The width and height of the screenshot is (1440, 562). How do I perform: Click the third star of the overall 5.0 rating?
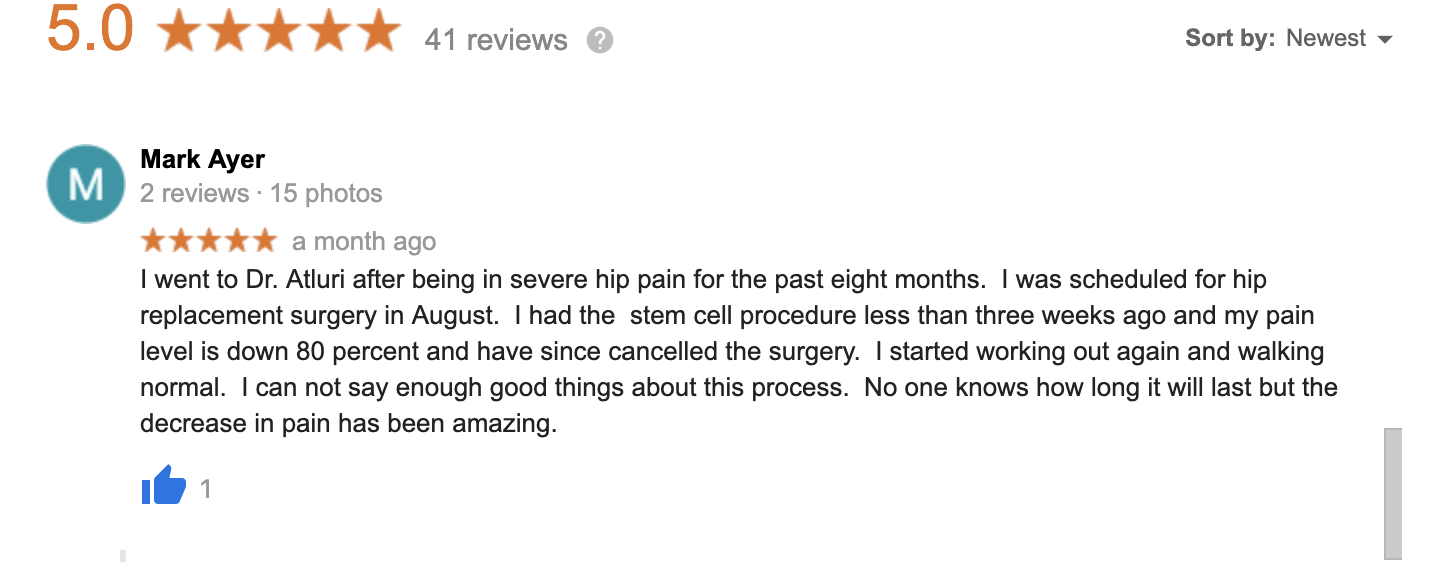click(x=279, y=31)
